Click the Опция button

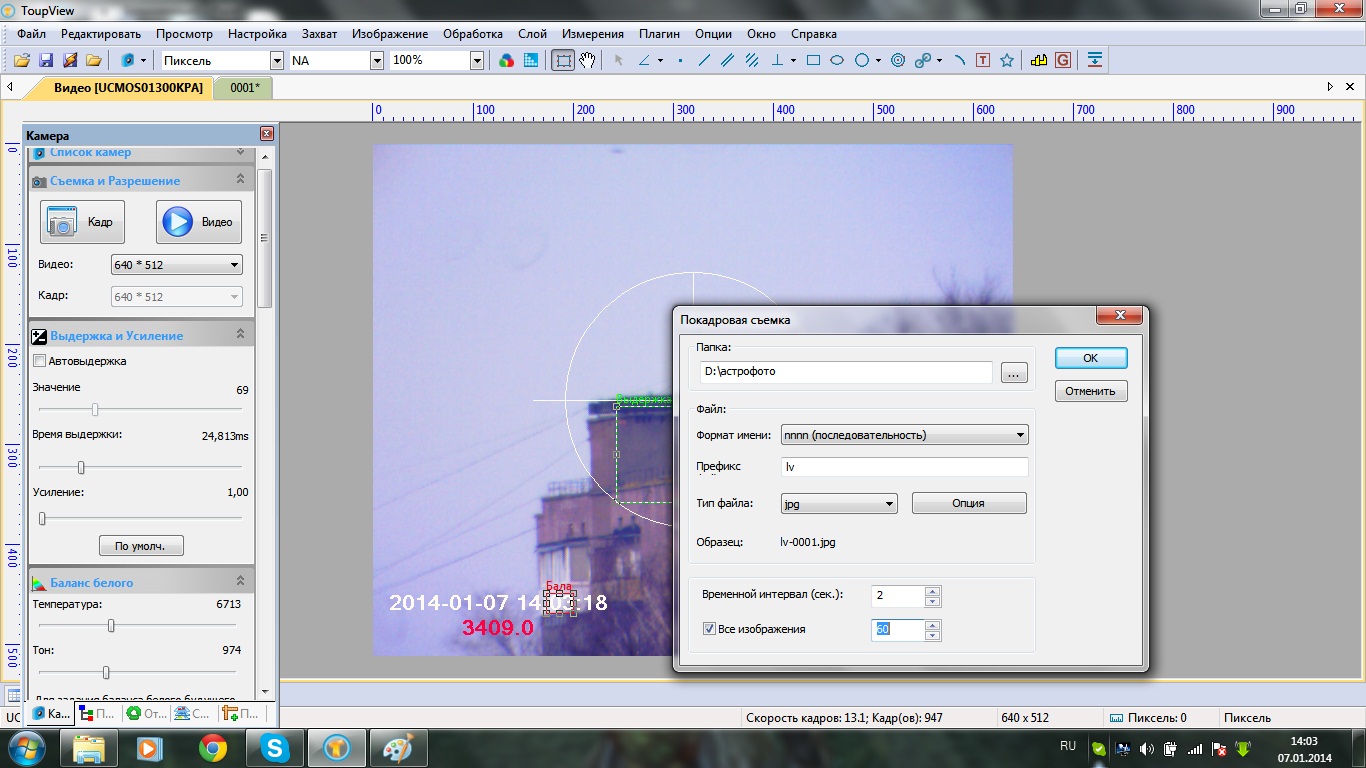tap(968, 504)
